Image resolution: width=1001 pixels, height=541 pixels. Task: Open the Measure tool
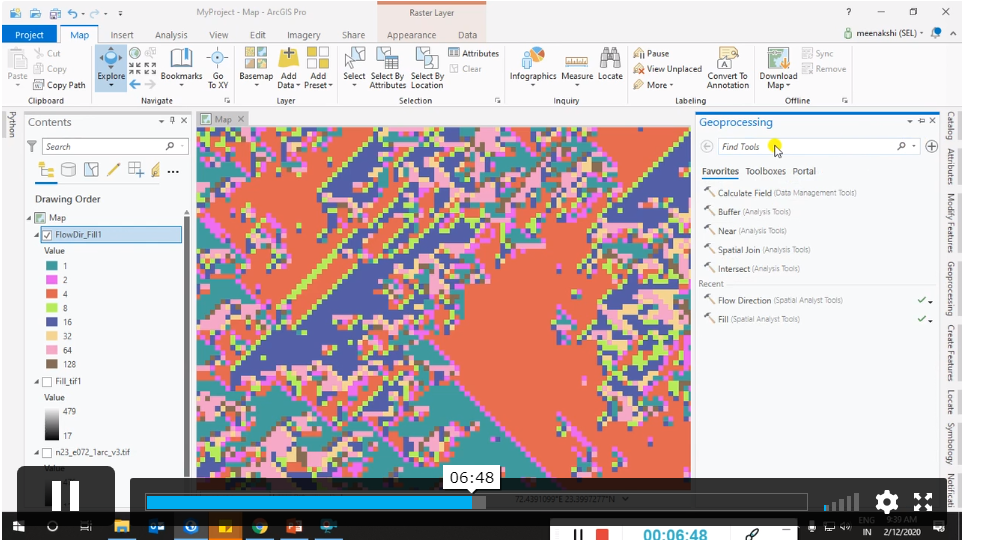(577, 68)
